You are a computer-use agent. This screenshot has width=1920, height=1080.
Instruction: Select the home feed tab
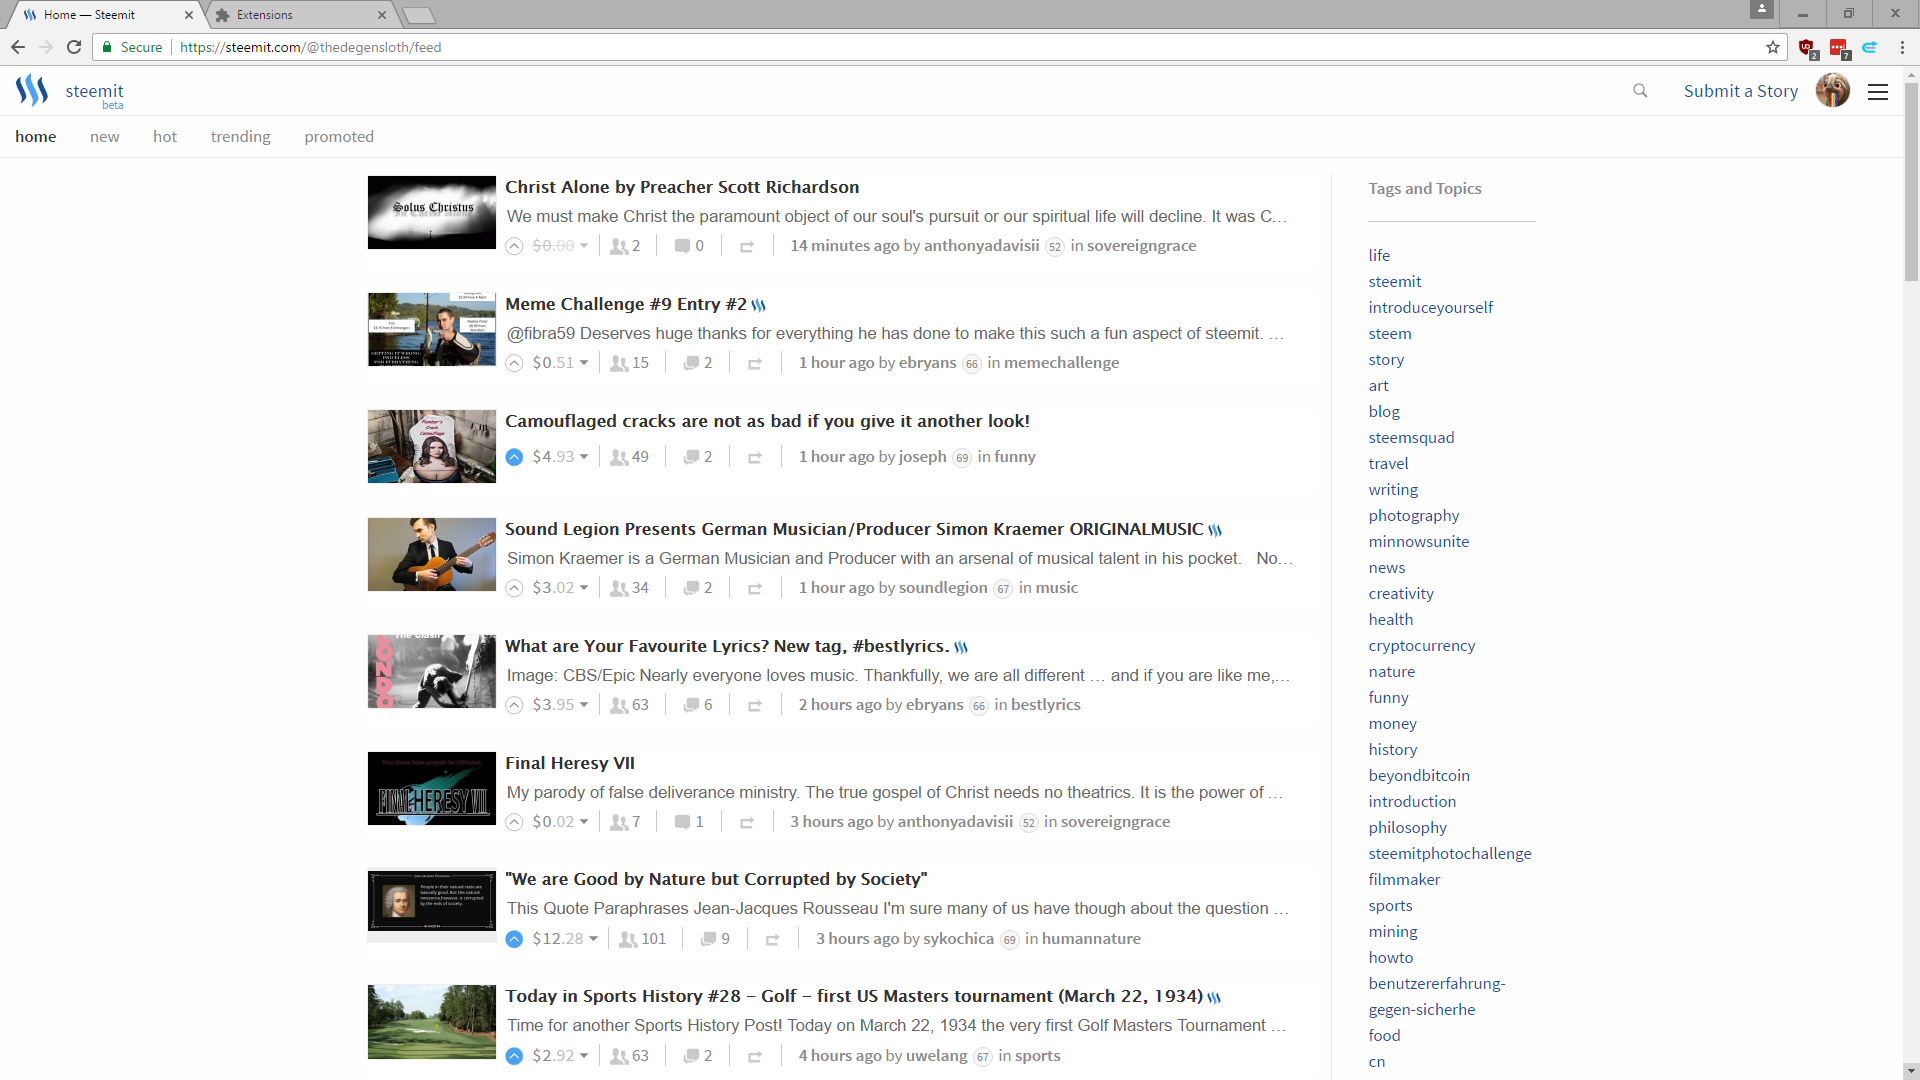pos(36,137)
